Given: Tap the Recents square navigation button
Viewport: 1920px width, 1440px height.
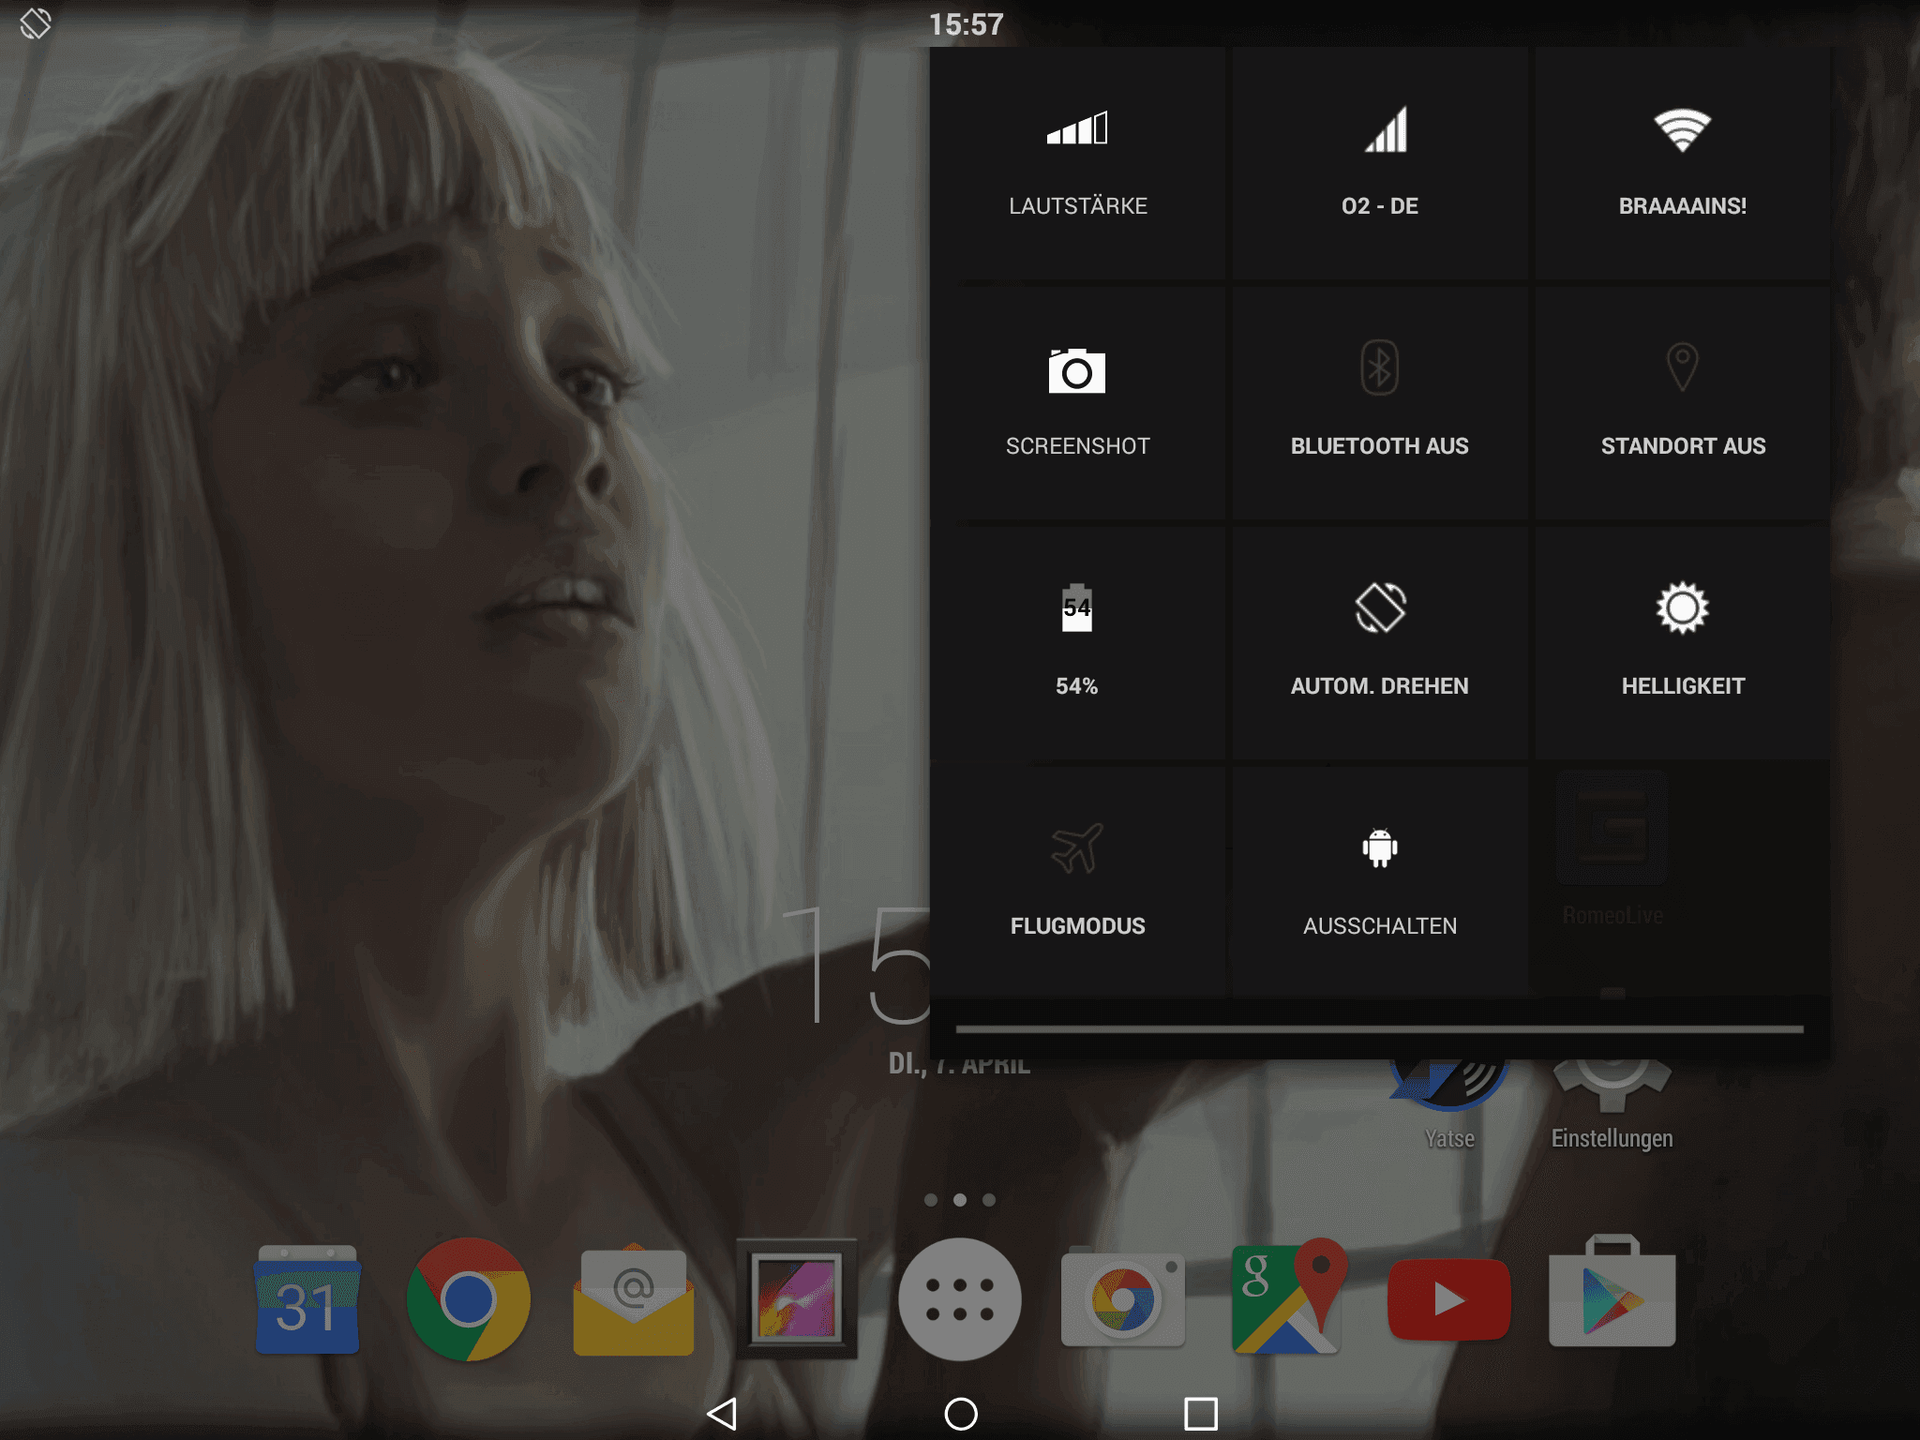Looking at the screenshot, I should pos(1200,1413).
